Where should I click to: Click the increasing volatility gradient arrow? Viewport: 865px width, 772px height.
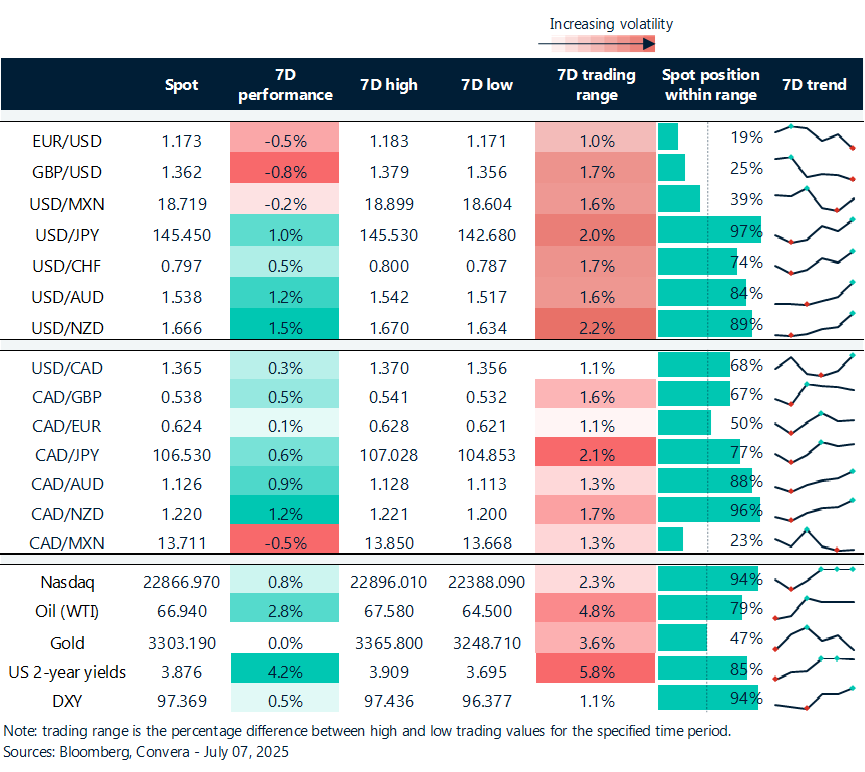coord(596,44)
